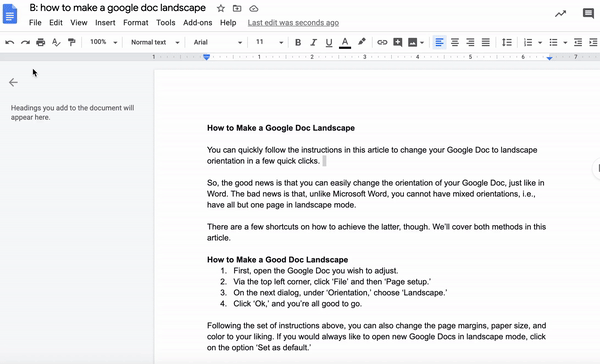Add a comment from the toolbar
This screenshot has height=364, width=600.
pyautogui.click(x=398, y=42)
